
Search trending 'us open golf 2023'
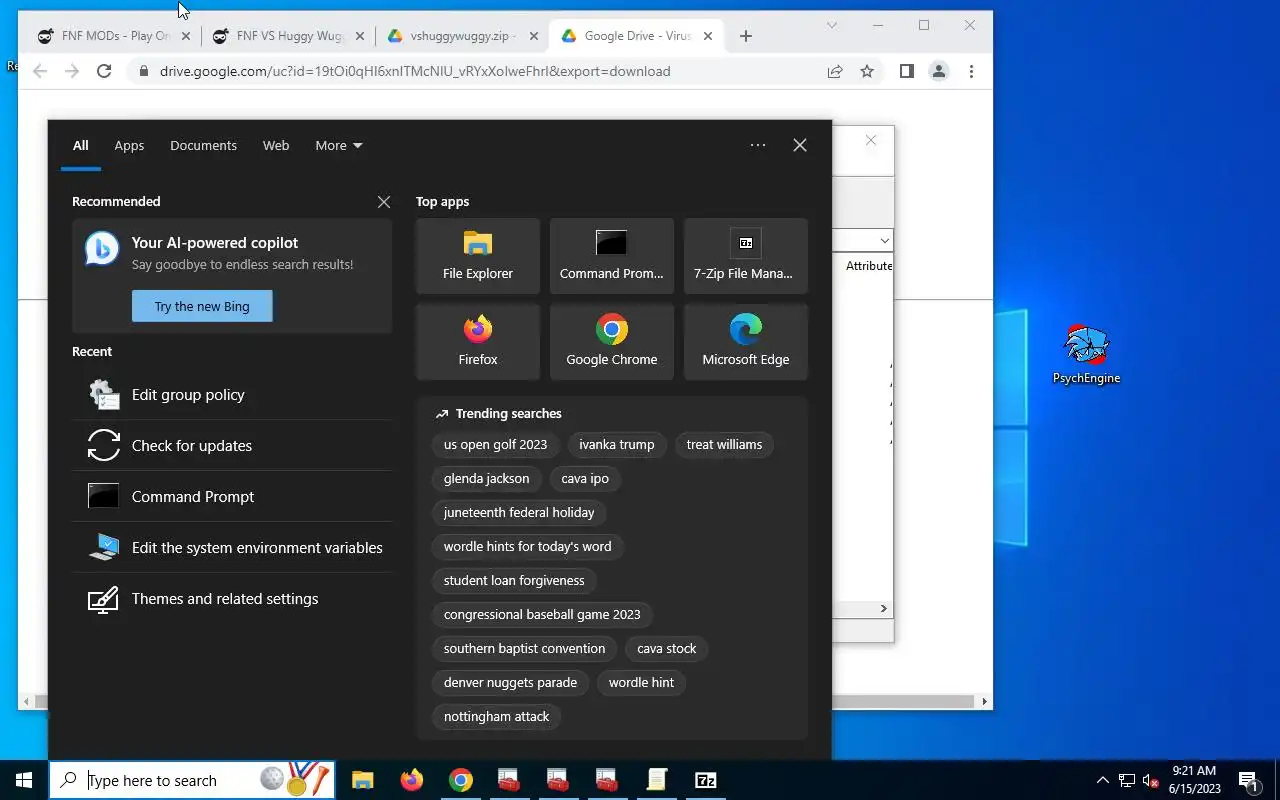496,445
